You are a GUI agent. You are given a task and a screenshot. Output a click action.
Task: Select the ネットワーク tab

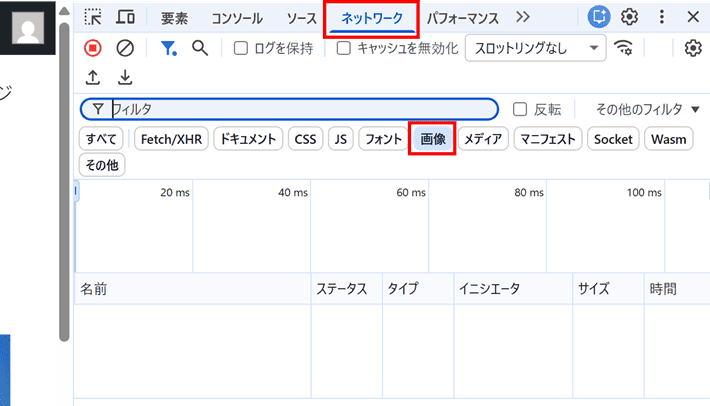[372, 18]
